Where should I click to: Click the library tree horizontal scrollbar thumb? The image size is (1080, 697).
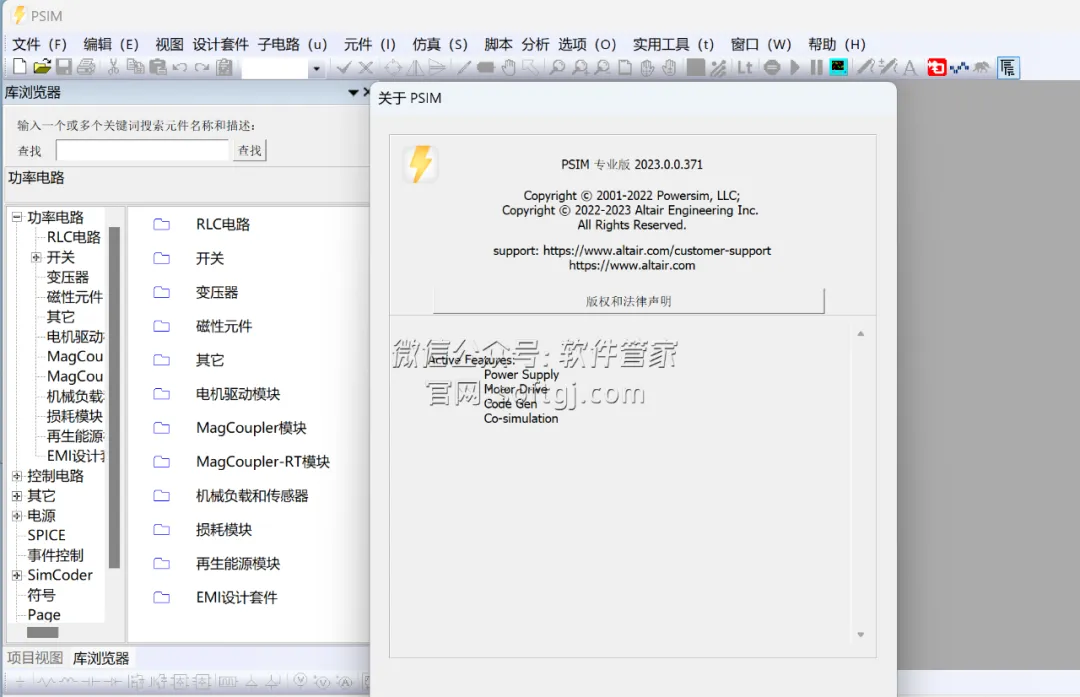tap(43, 632)
